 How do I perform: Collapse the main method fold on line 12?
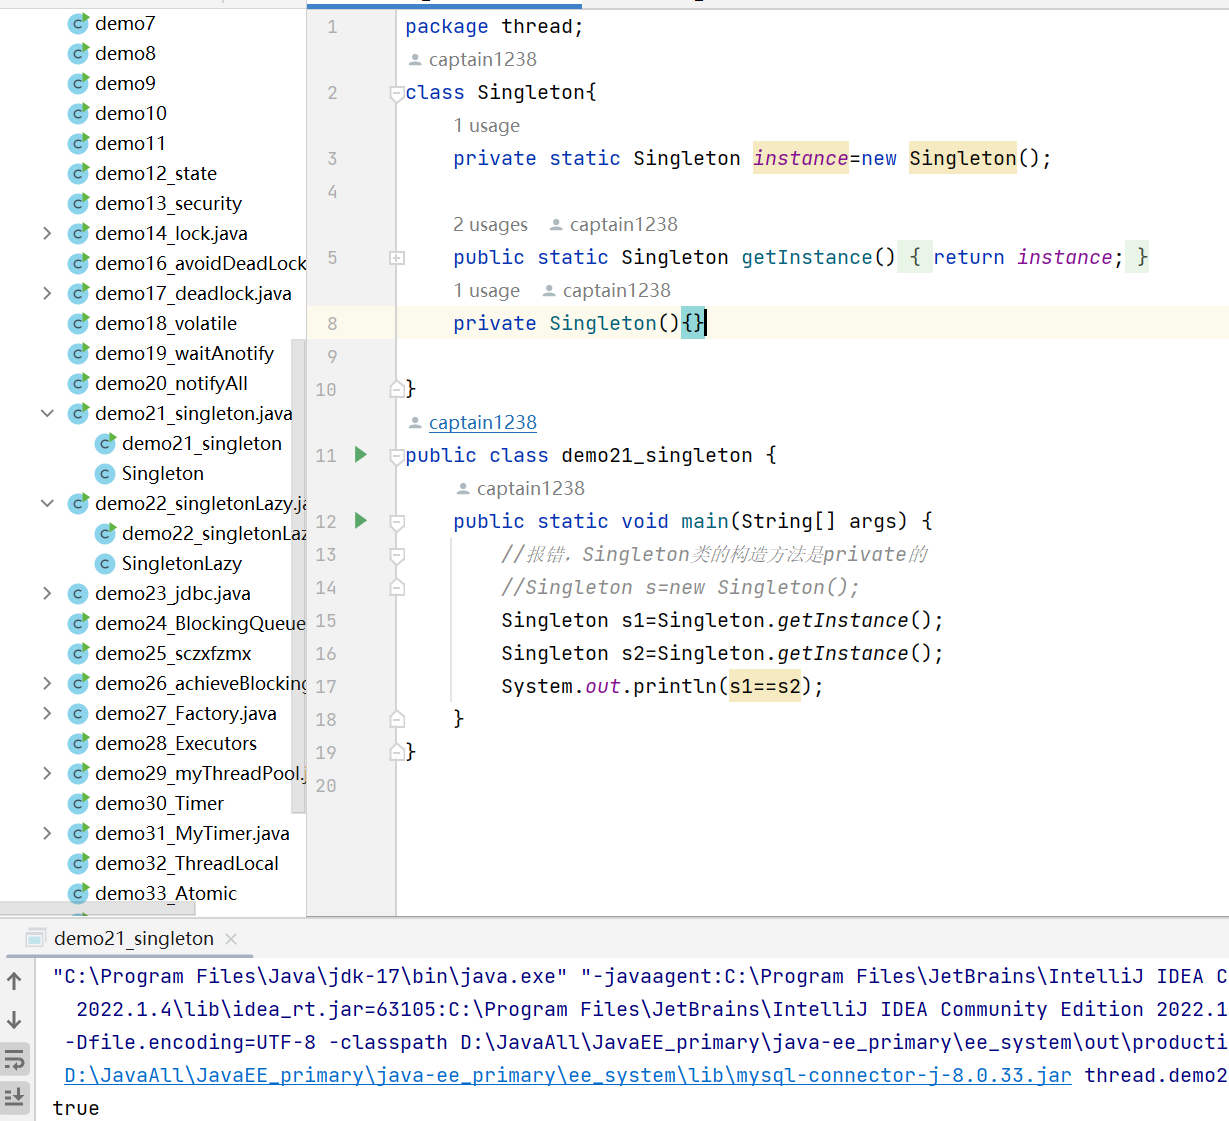[x=397, y=522]
